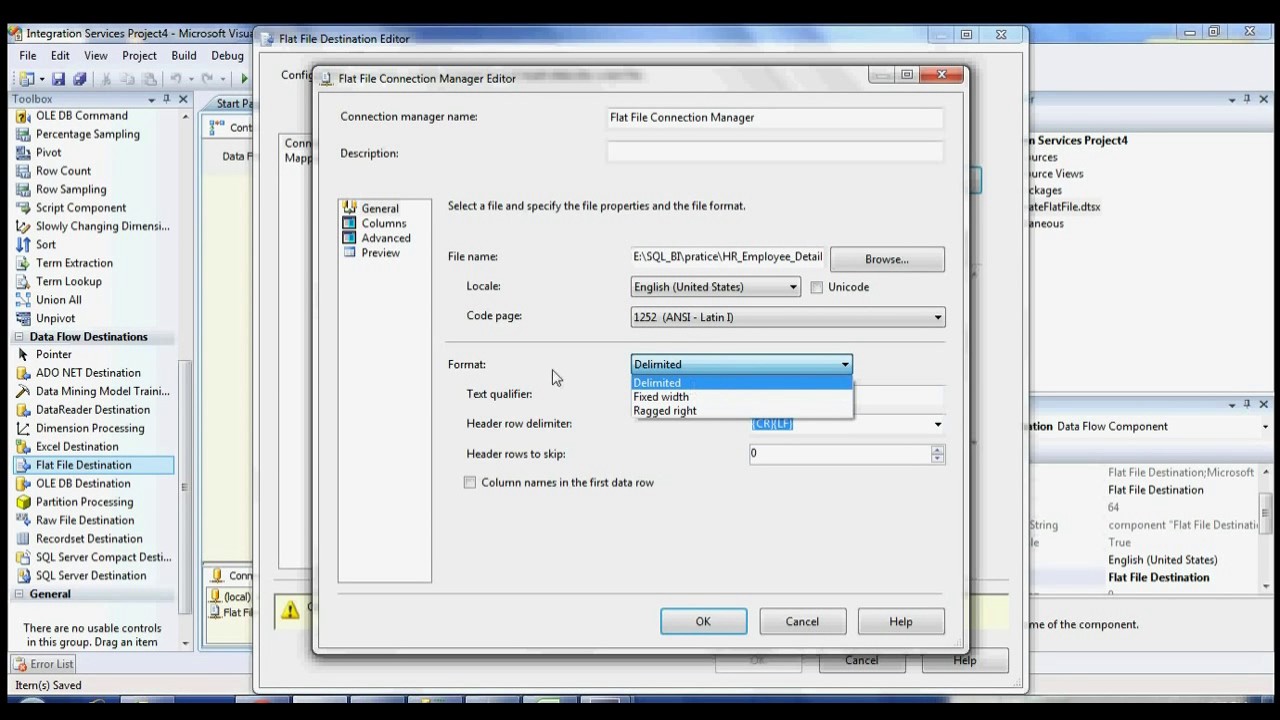Open the Debug menu
This screenshot has width=1280, height=720.
tap(227, 56)
